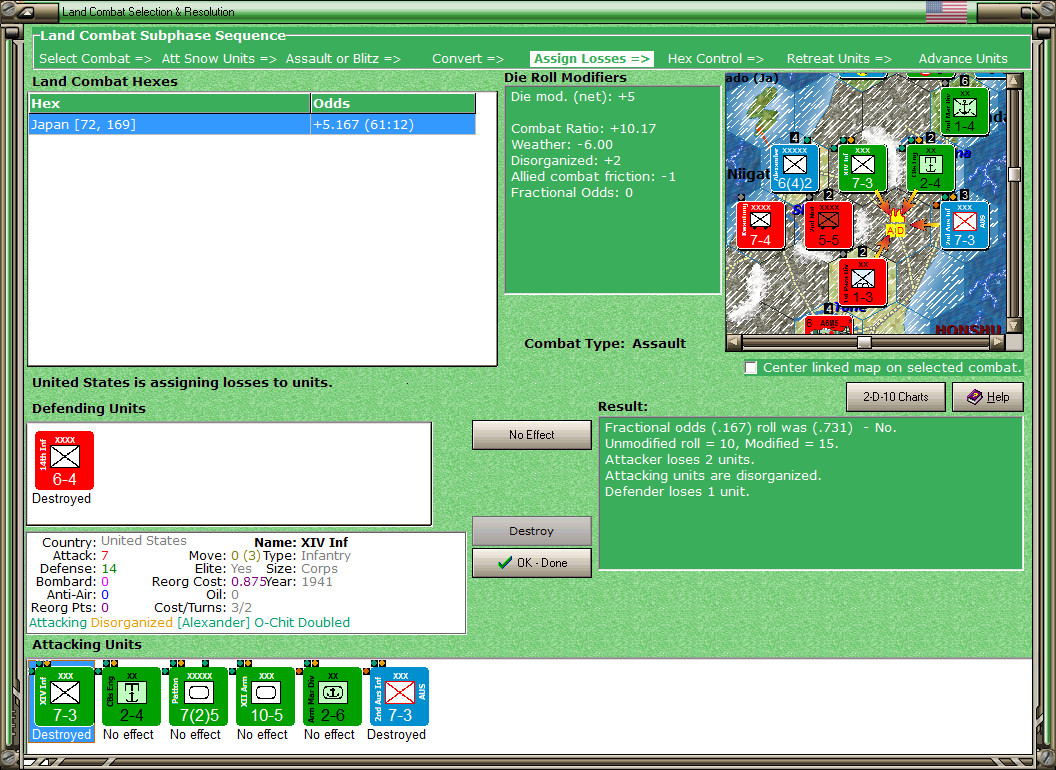Click the Destroy button
Image resolution: width=1056 pixels, height=770 pixels.
click(531, 531)
